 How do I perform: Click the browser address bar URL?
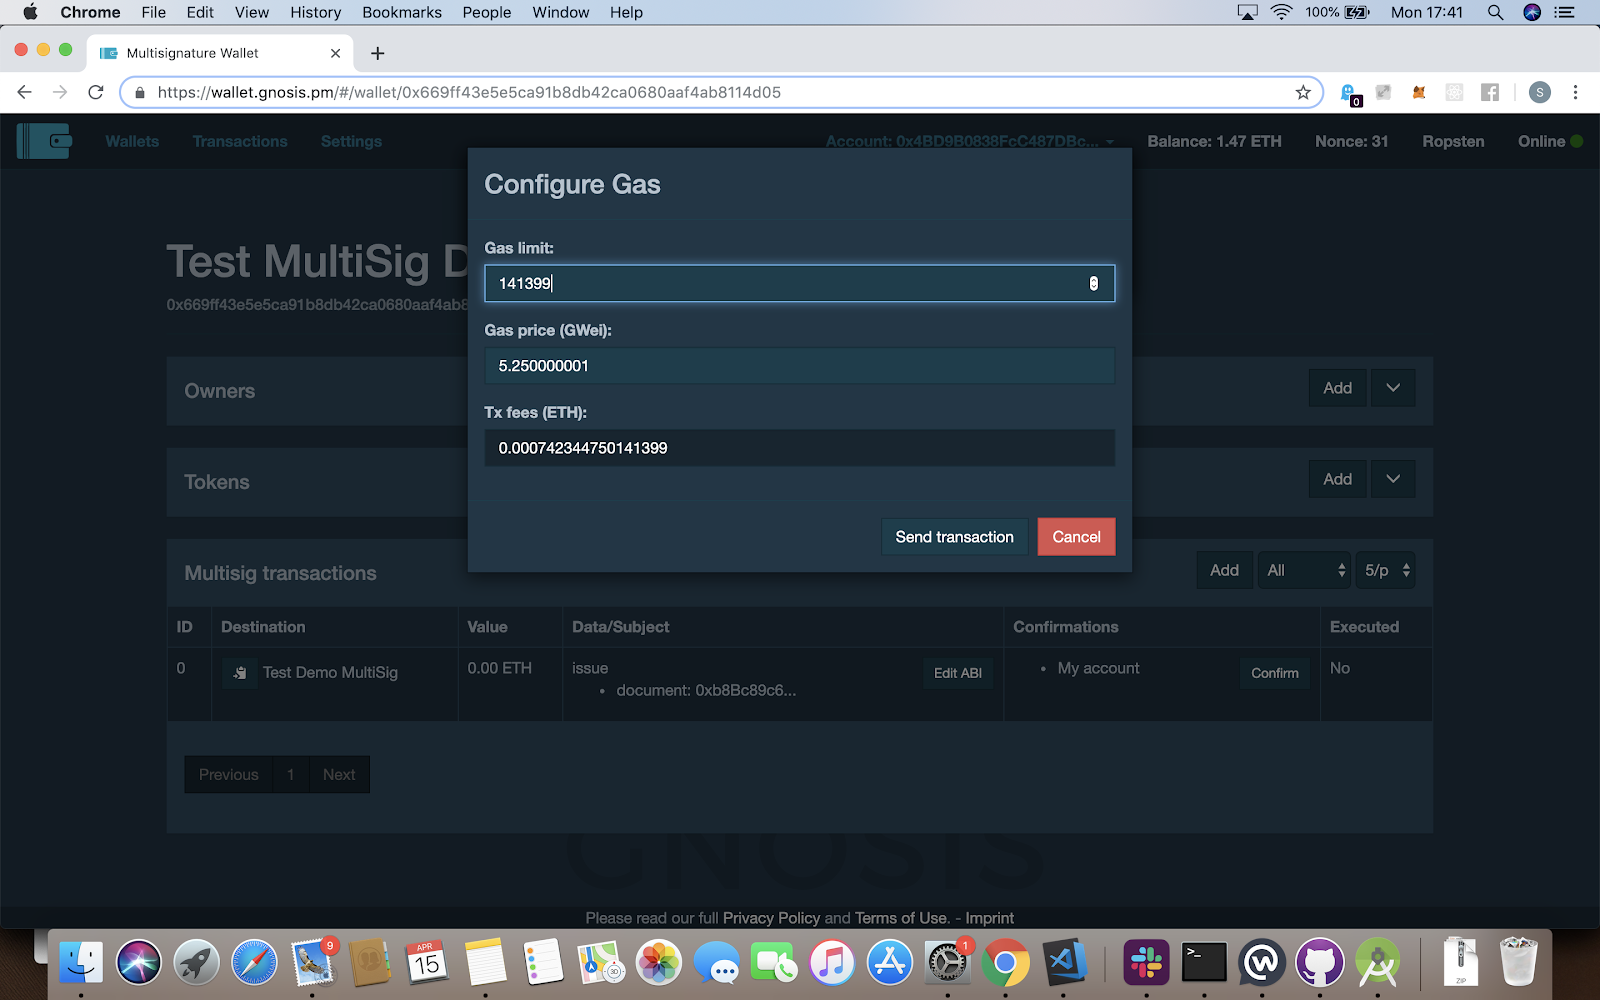(469, 92)
